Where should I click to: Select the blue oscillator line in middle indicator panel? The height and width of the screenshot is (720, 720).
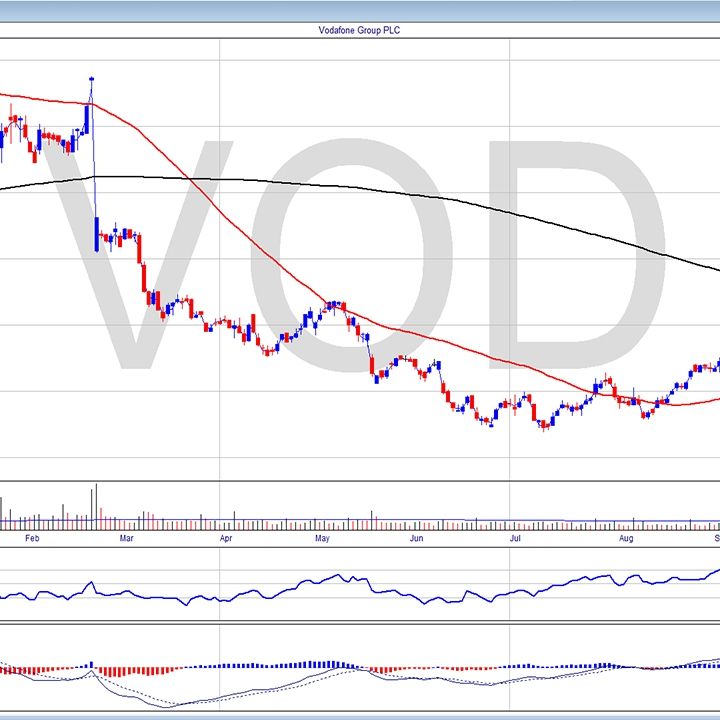click(x=300, y=590)
